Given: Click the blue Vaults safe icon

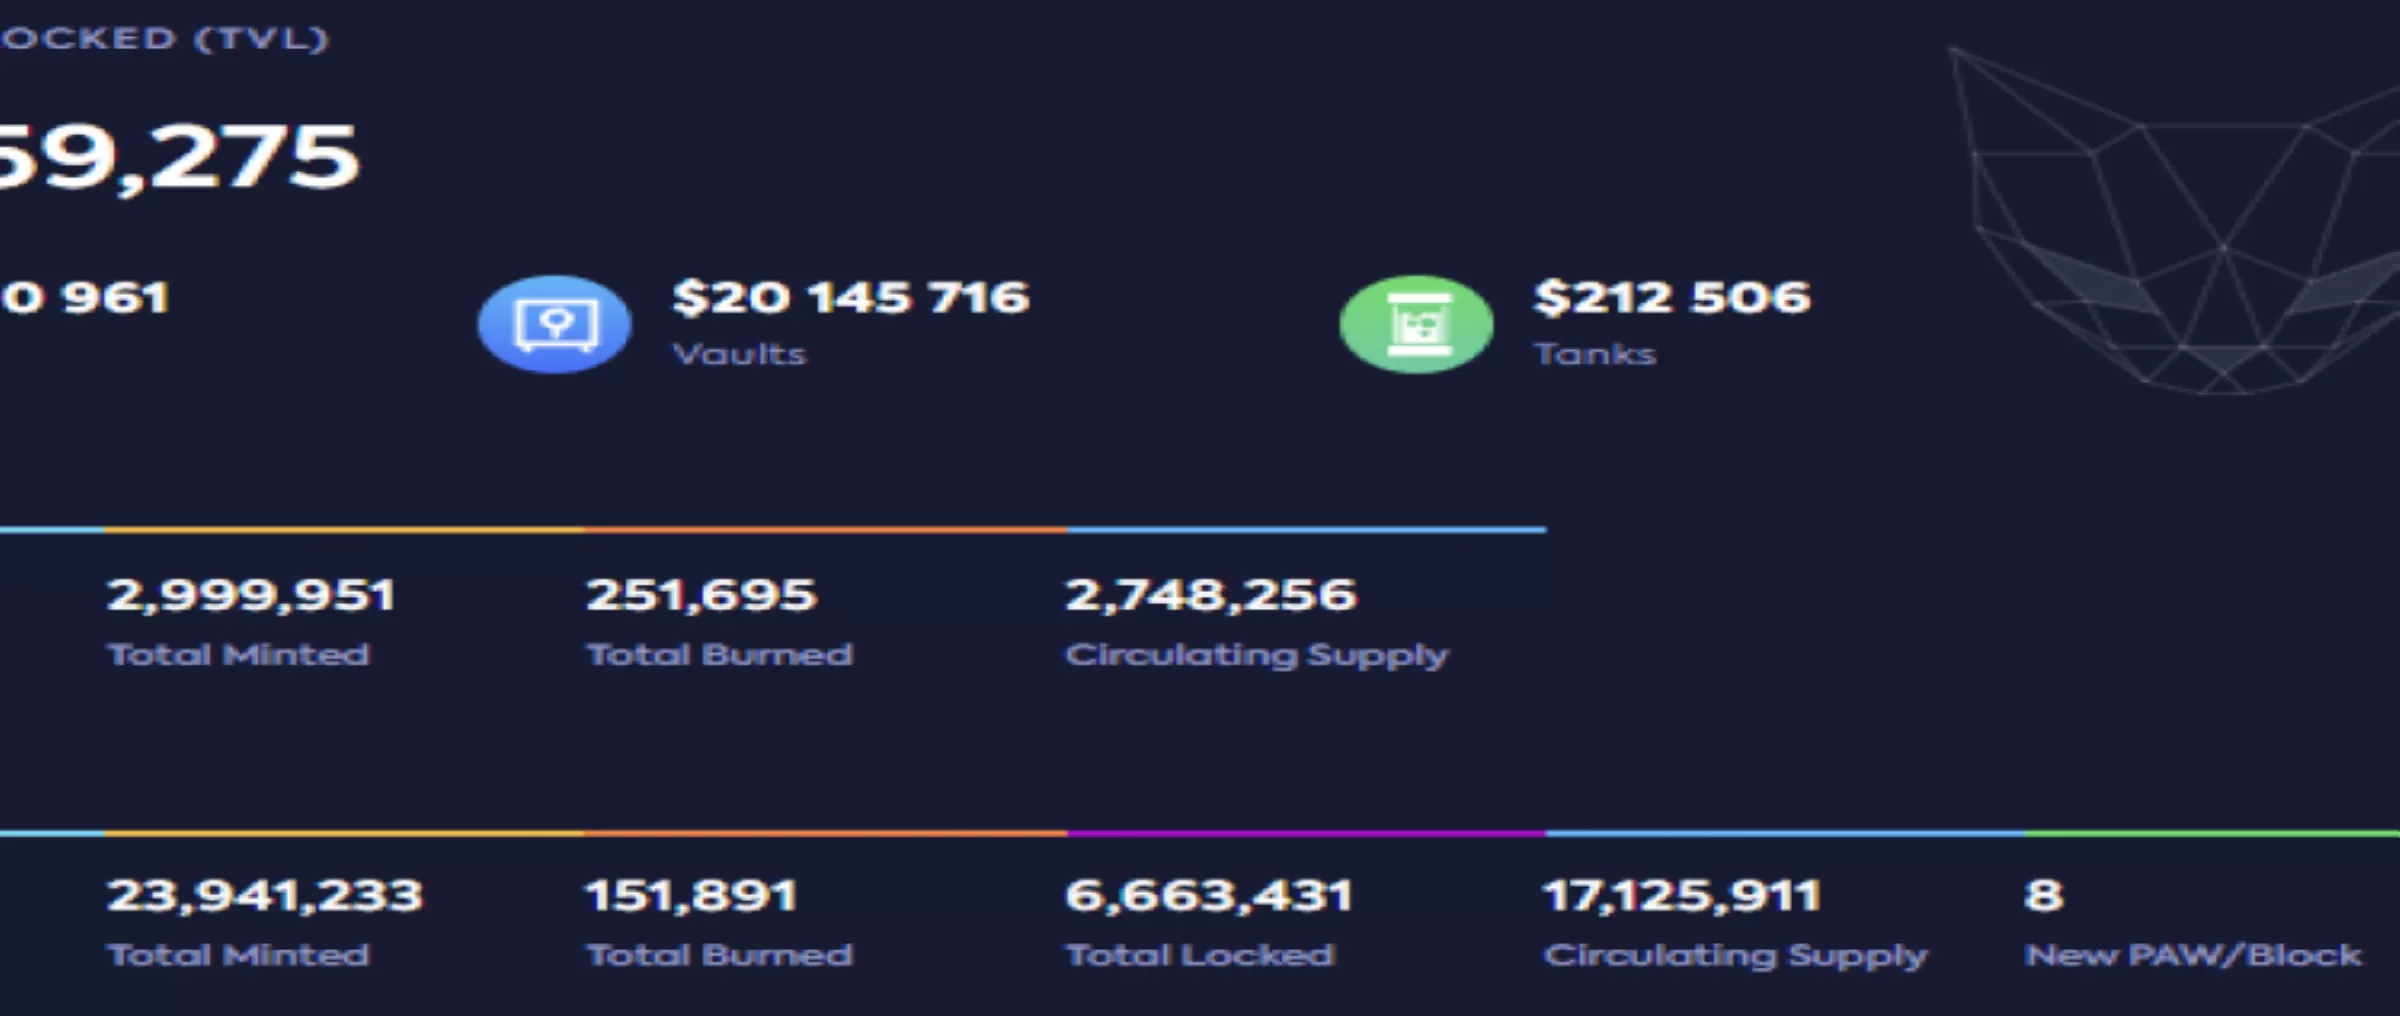Looking at the screenshot, I should (x=555, y=324).
